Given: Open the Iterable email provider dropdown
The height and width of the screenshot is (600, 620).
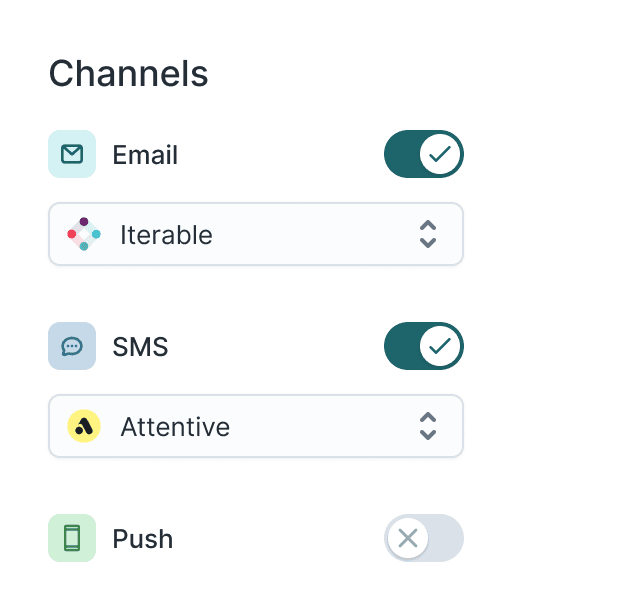Looking at the screenshot, I should (255, 234).
